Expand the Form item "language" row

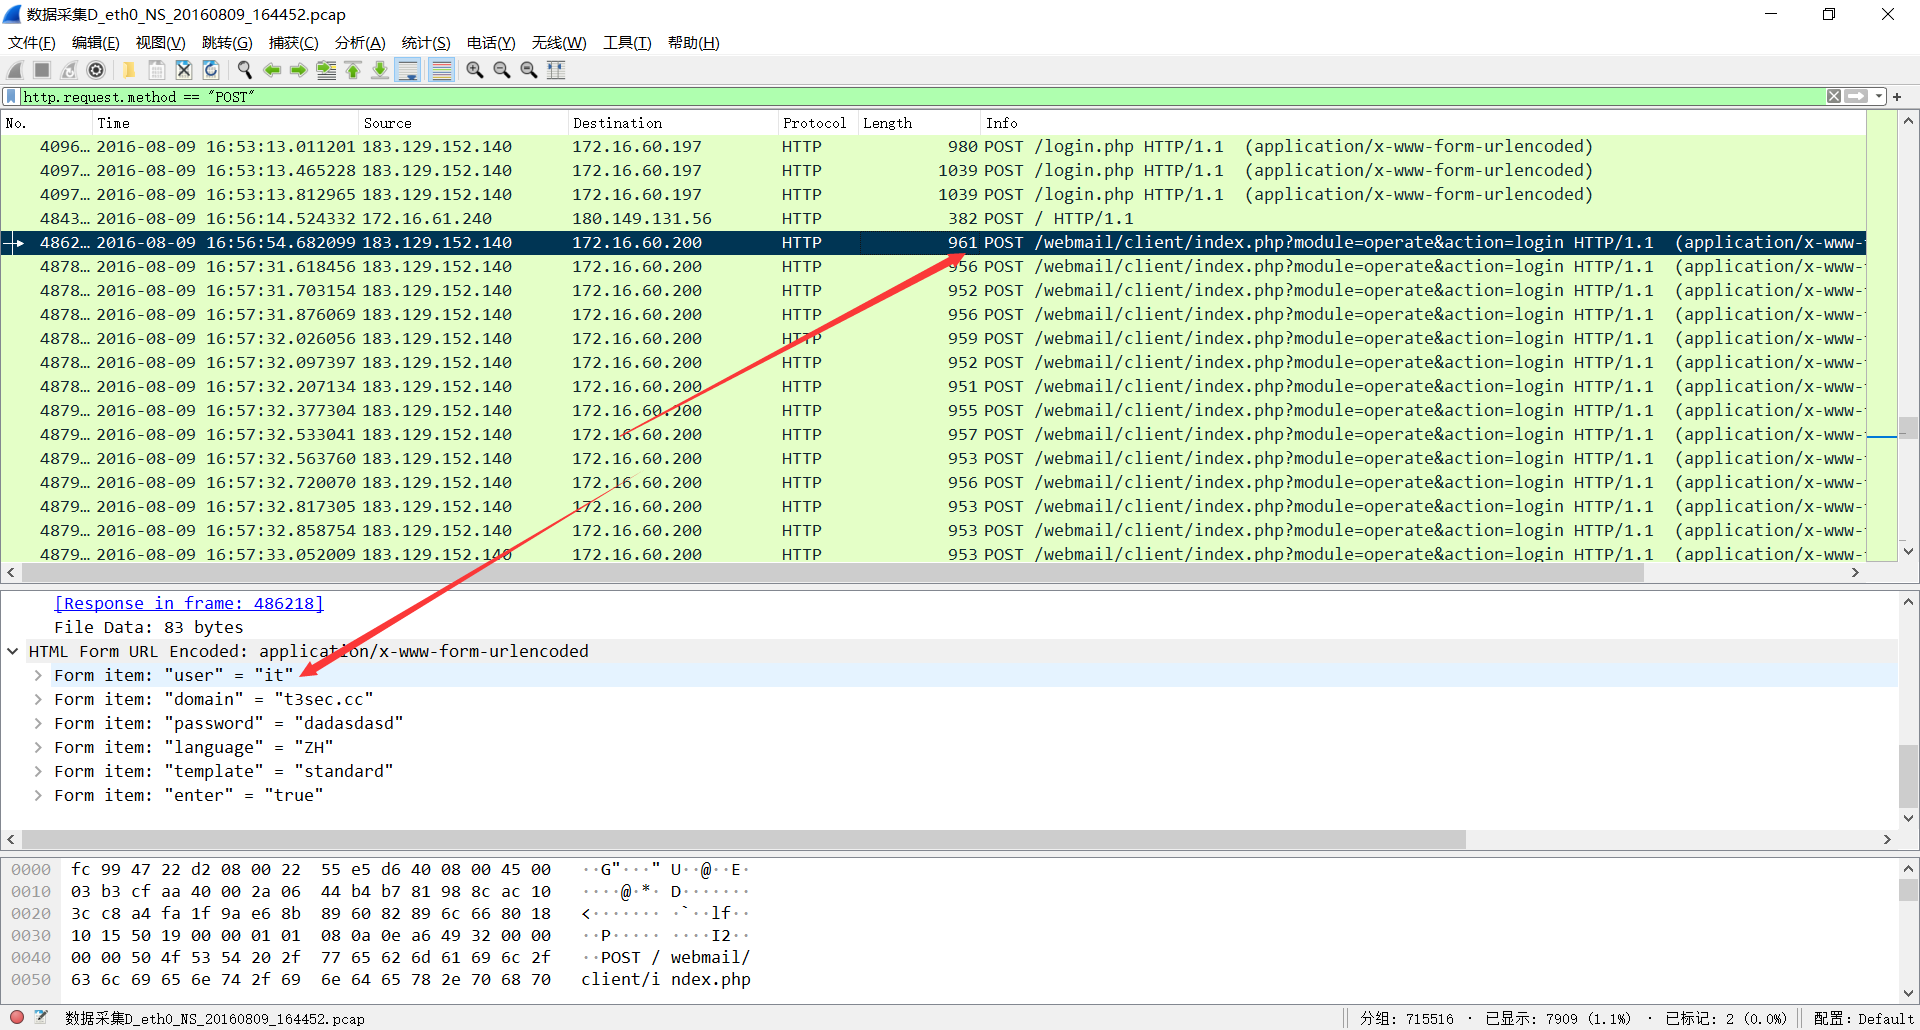click(38, 747)
